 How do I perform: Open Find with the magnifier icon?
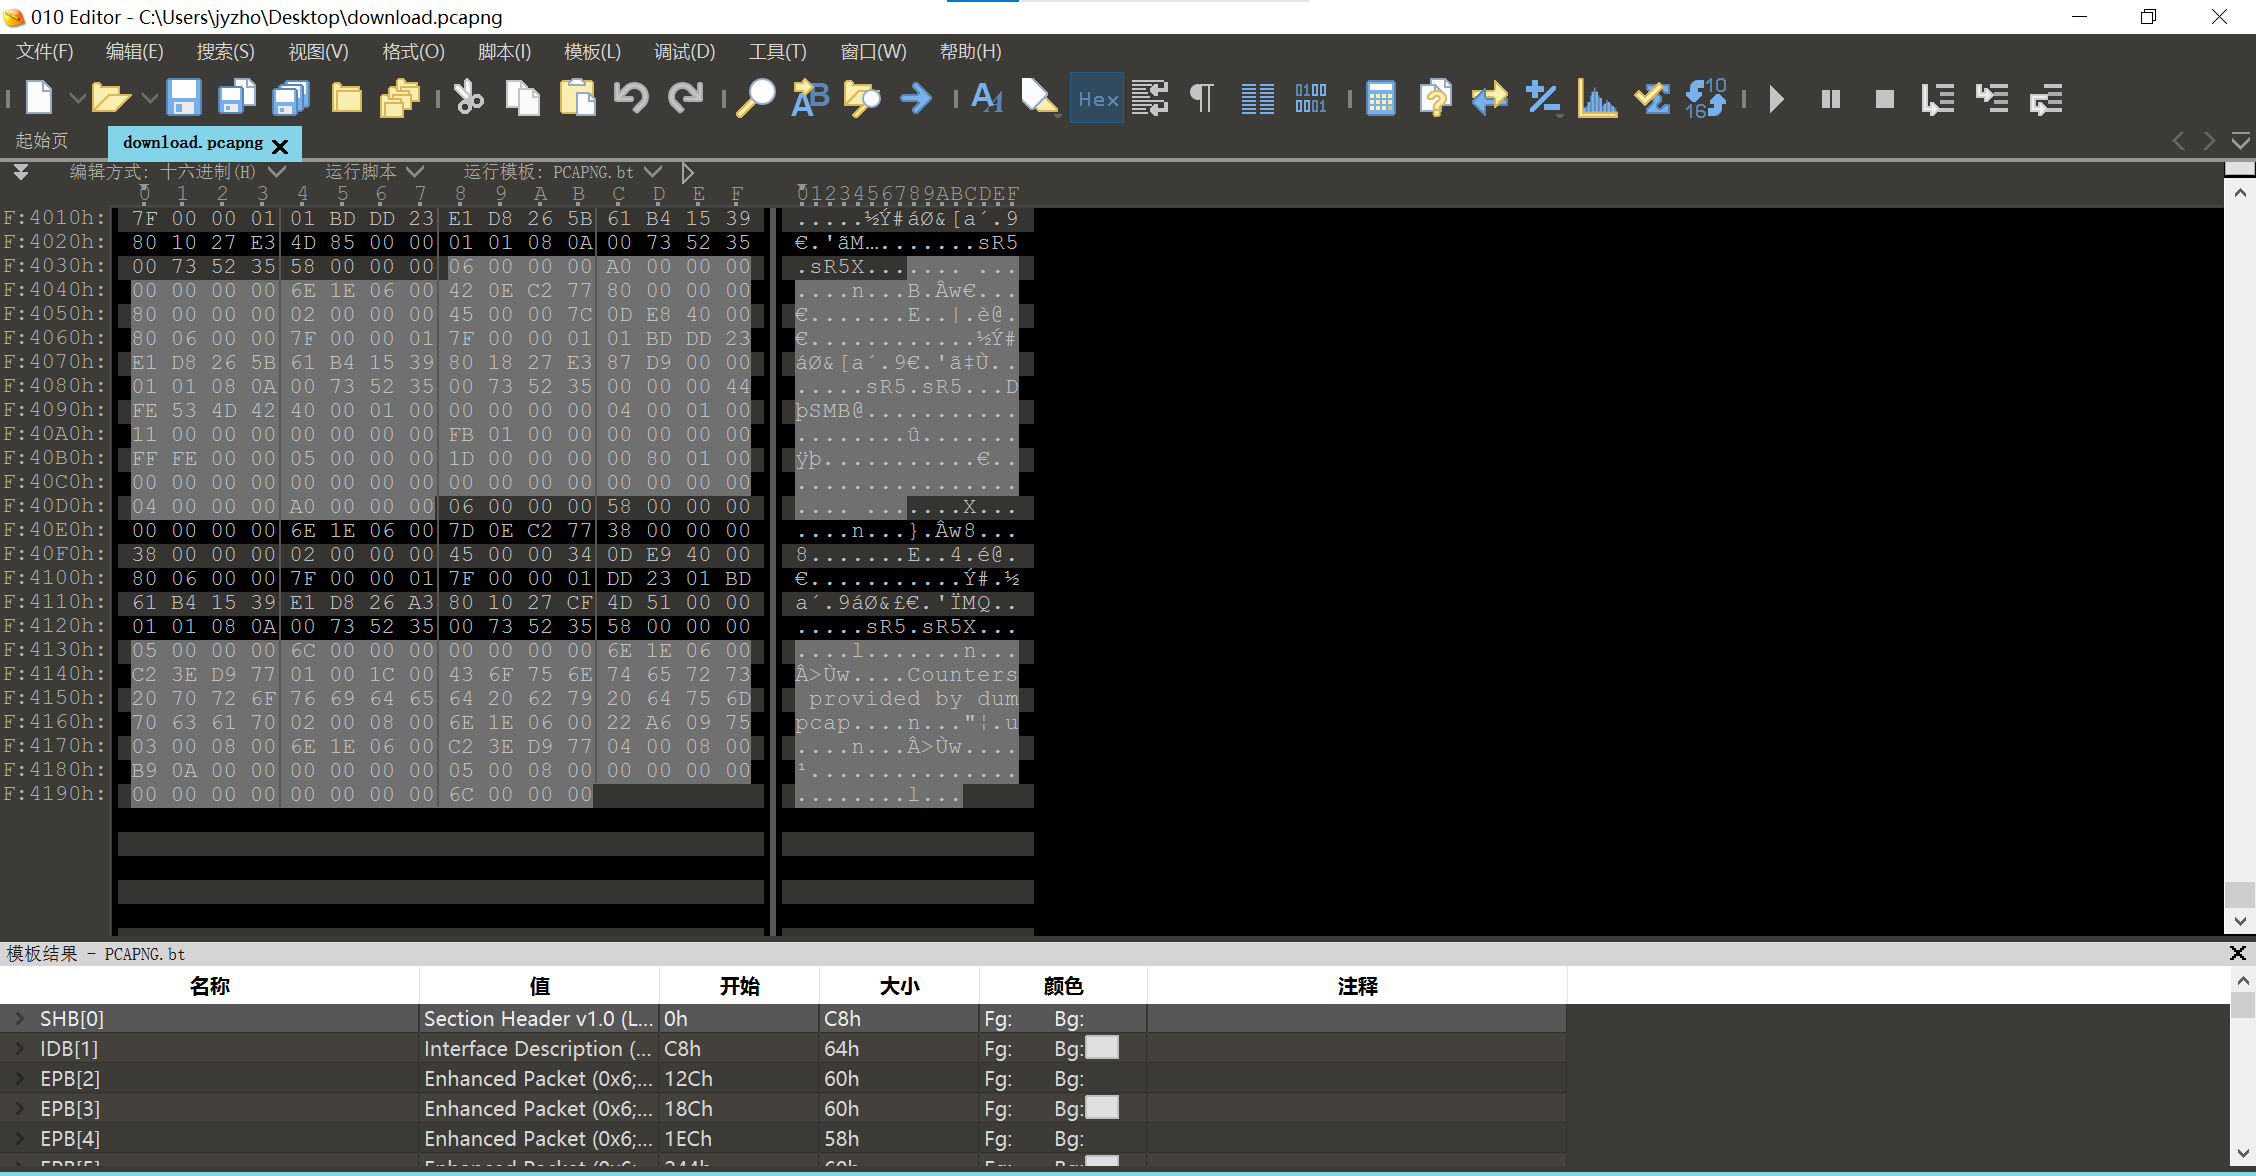coord(756,98)
